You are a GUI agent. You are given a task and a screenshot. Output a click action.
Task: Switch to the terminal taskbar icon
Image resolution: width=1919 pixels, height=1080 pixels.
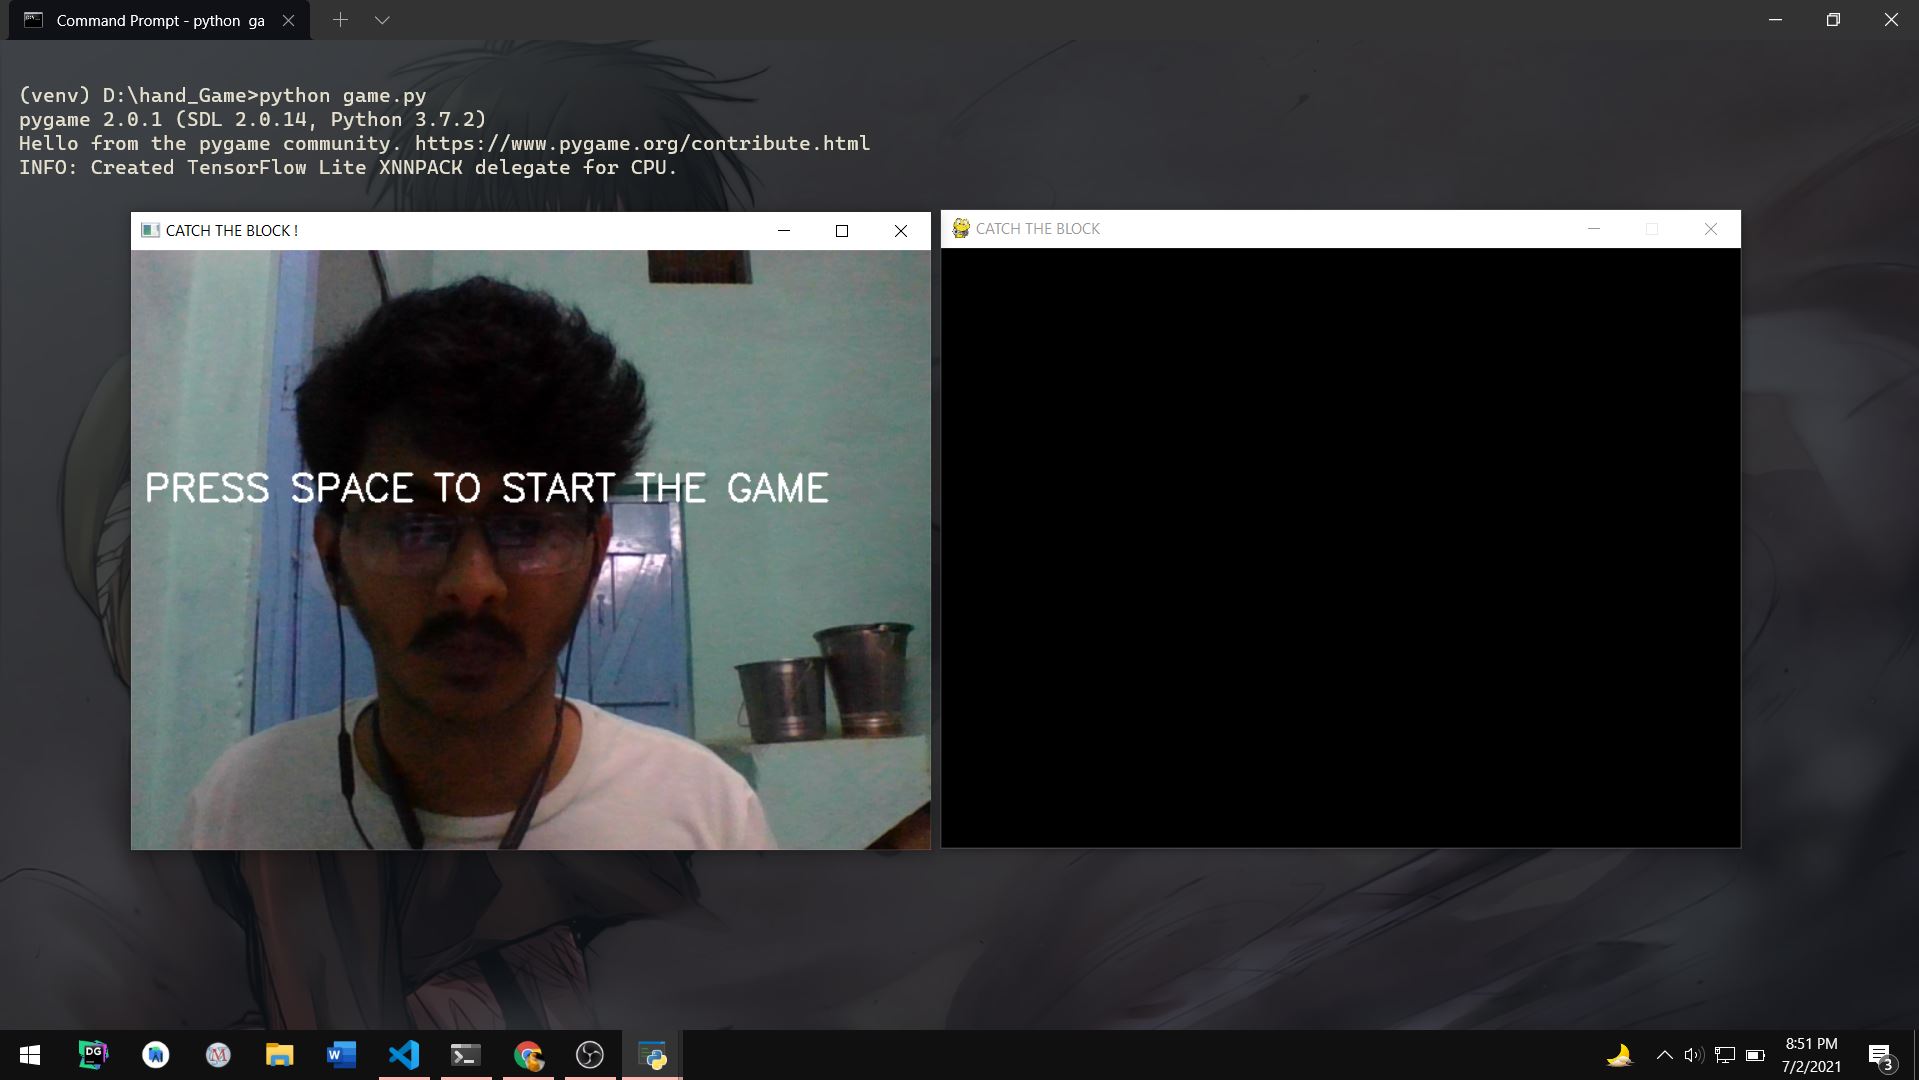(x=466, y=1055)
